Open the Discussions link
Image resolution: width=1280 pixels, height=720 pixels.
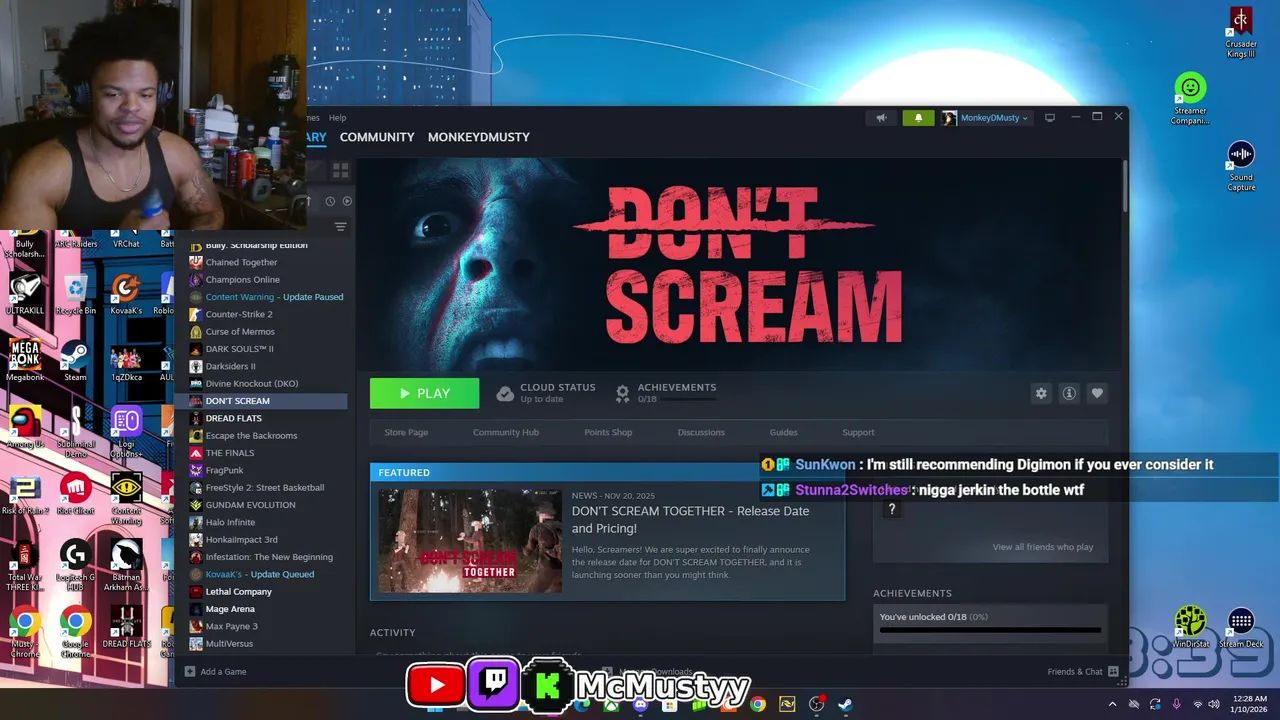[701, 432]
